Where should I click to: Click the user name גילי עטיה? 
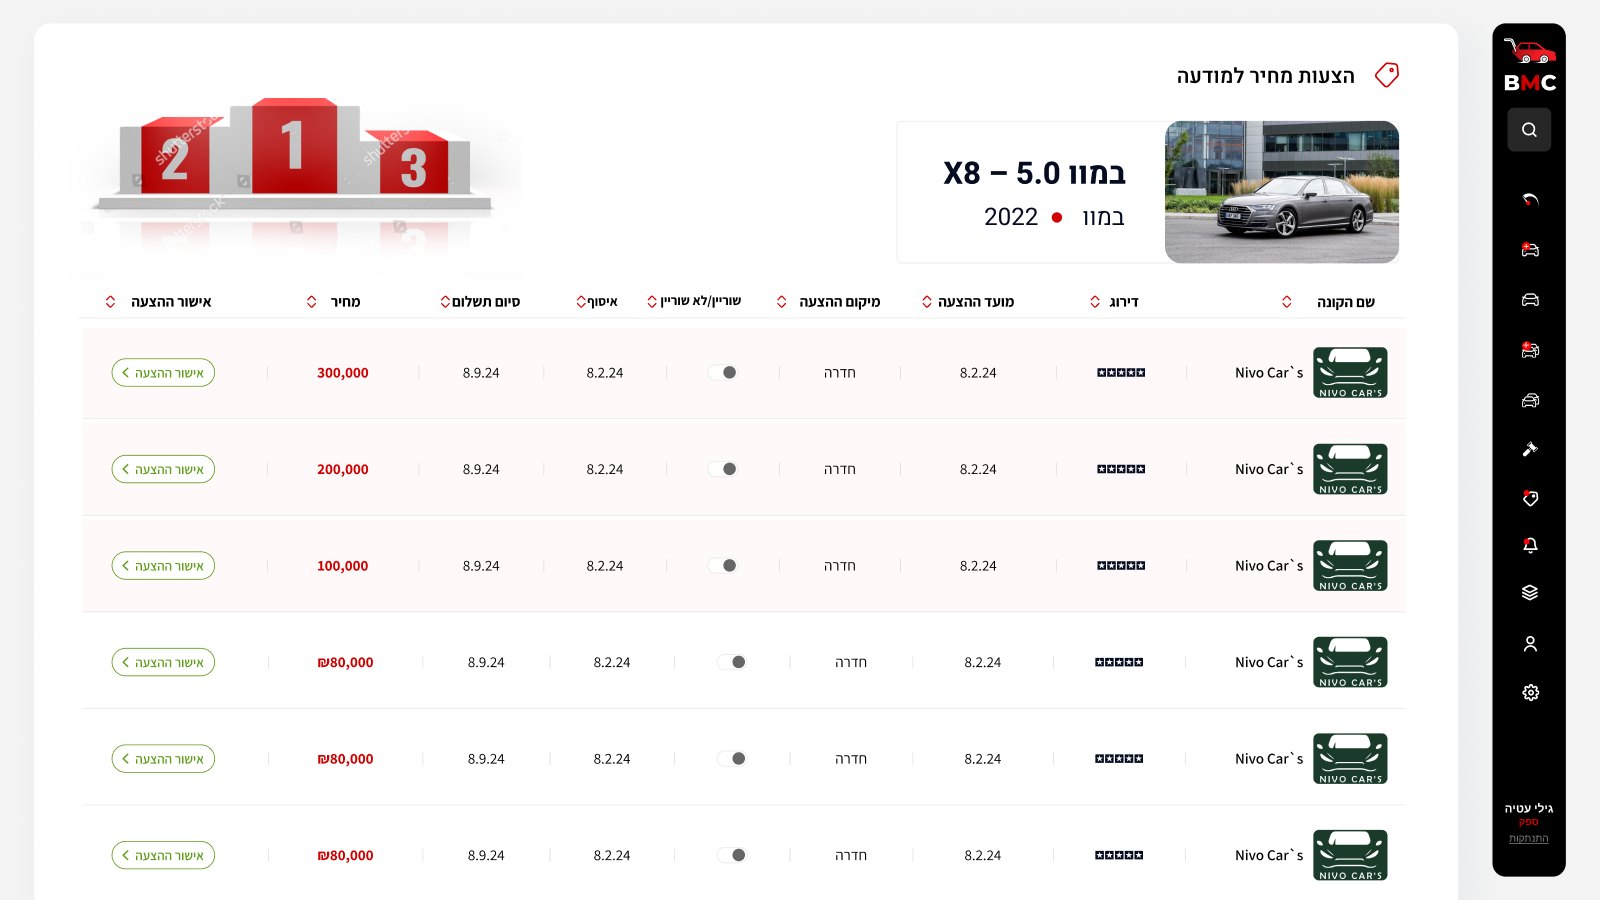[1529, 808]
